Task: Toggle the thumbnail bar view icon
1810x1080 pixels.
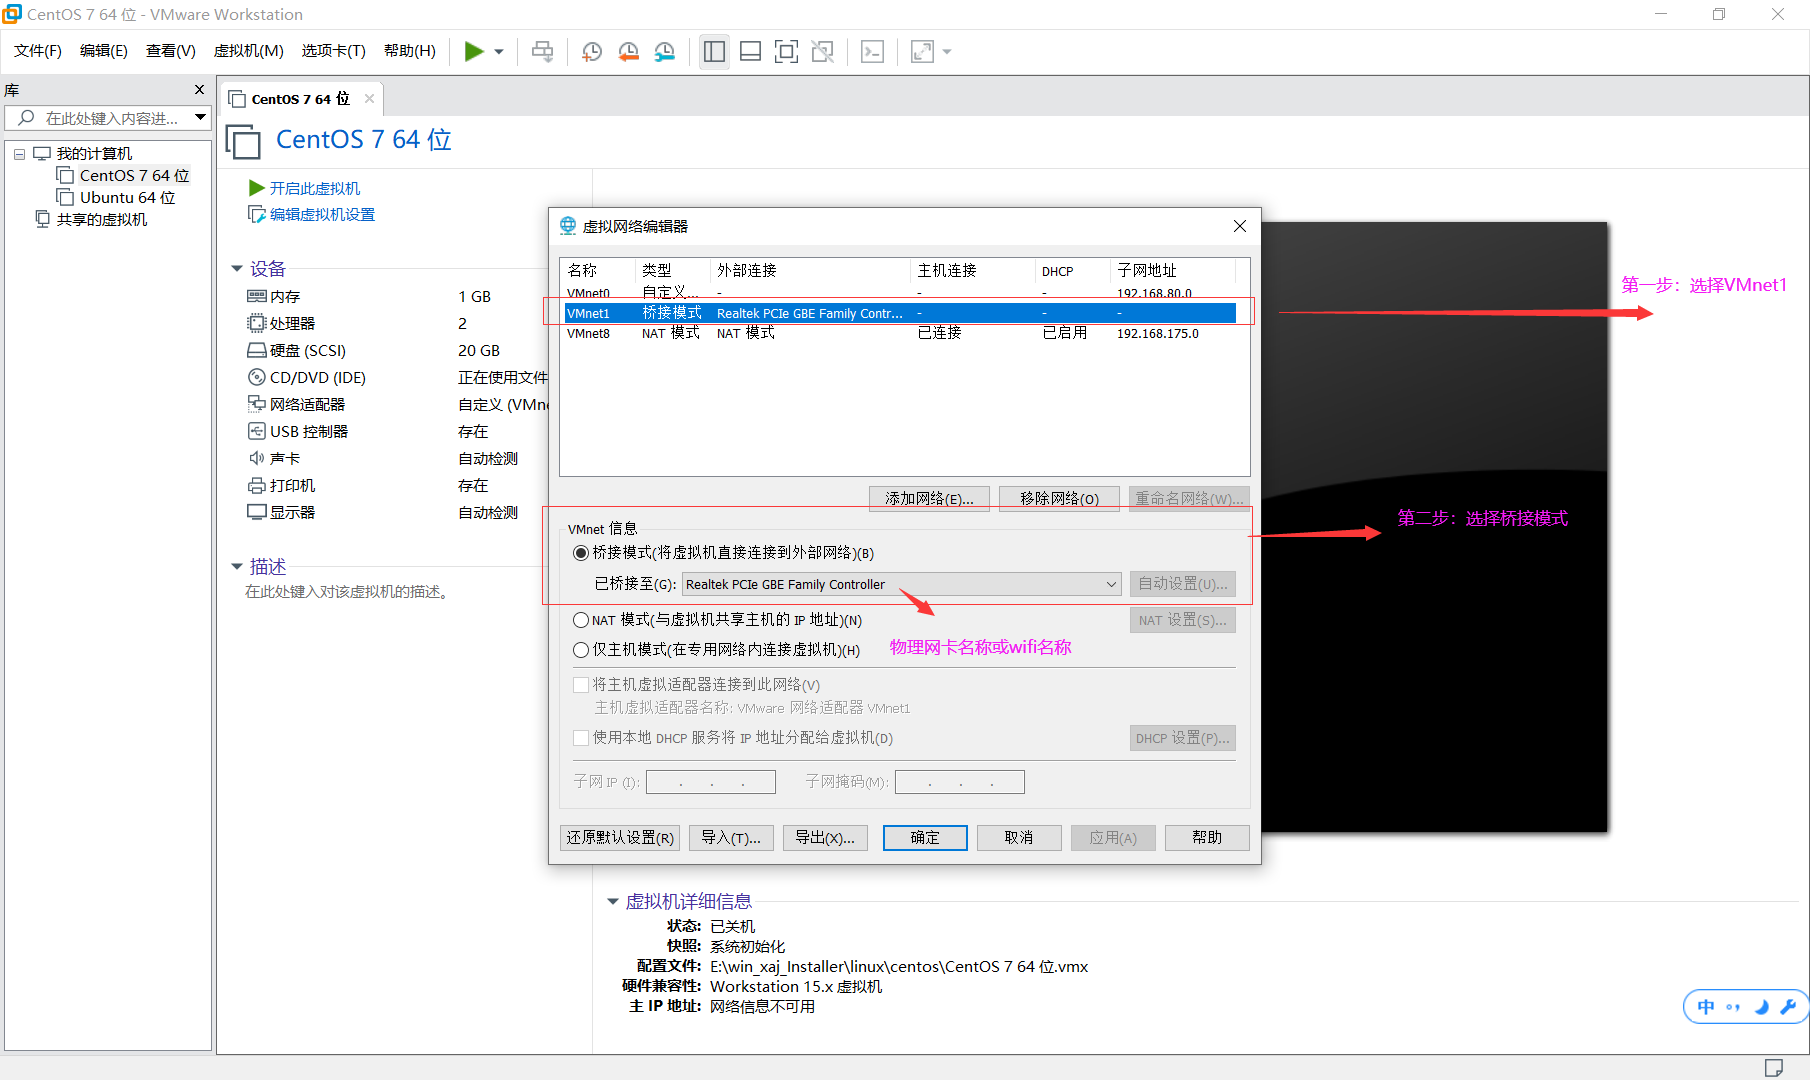Action: pos(750,51)
